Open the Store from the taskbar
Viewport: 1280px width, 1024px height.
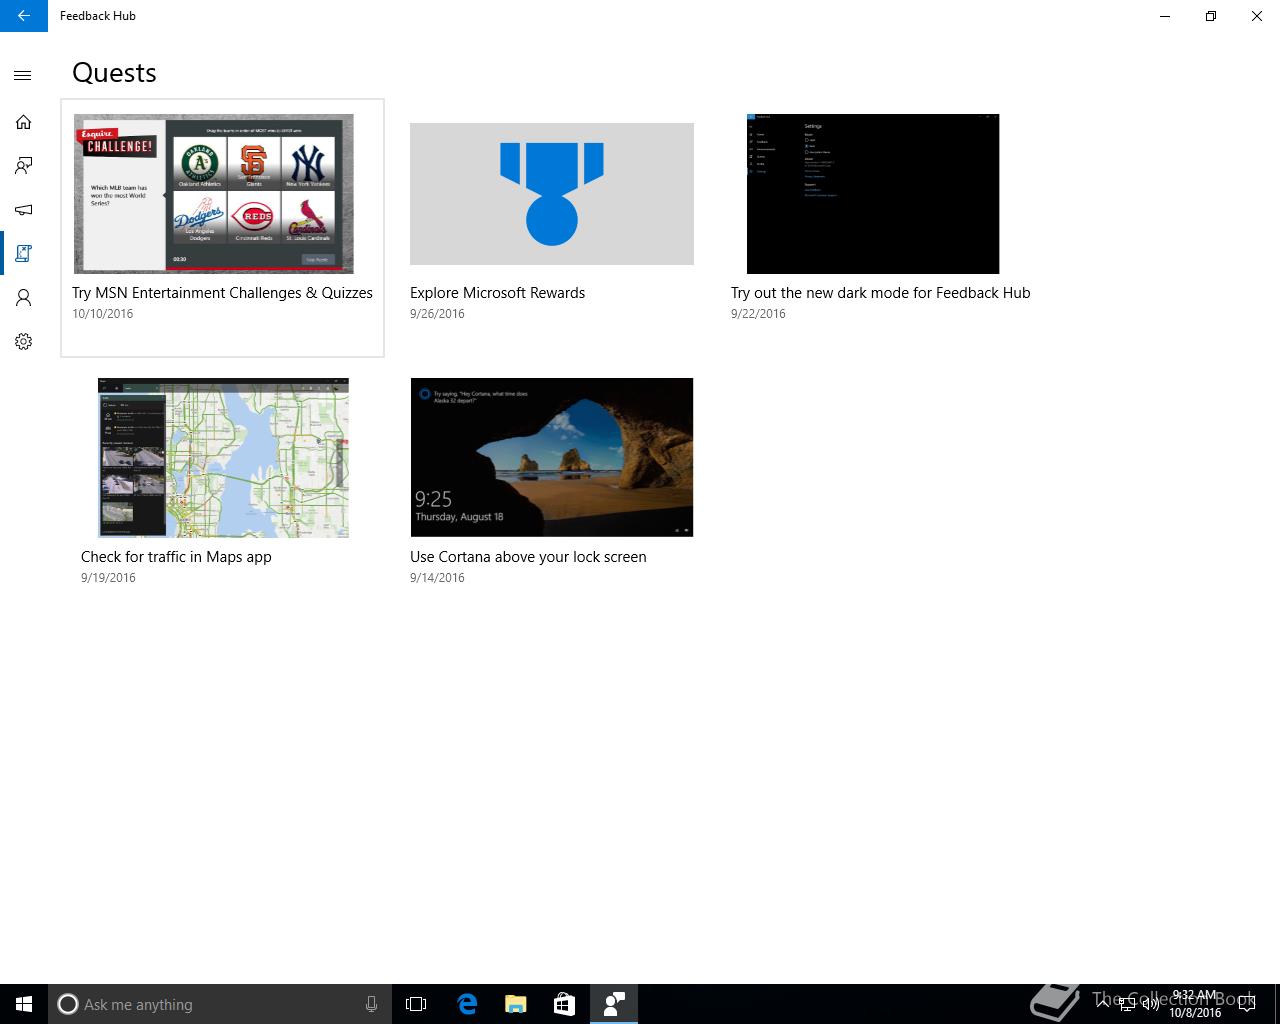pyautogui.click(x=564, y=1004)
